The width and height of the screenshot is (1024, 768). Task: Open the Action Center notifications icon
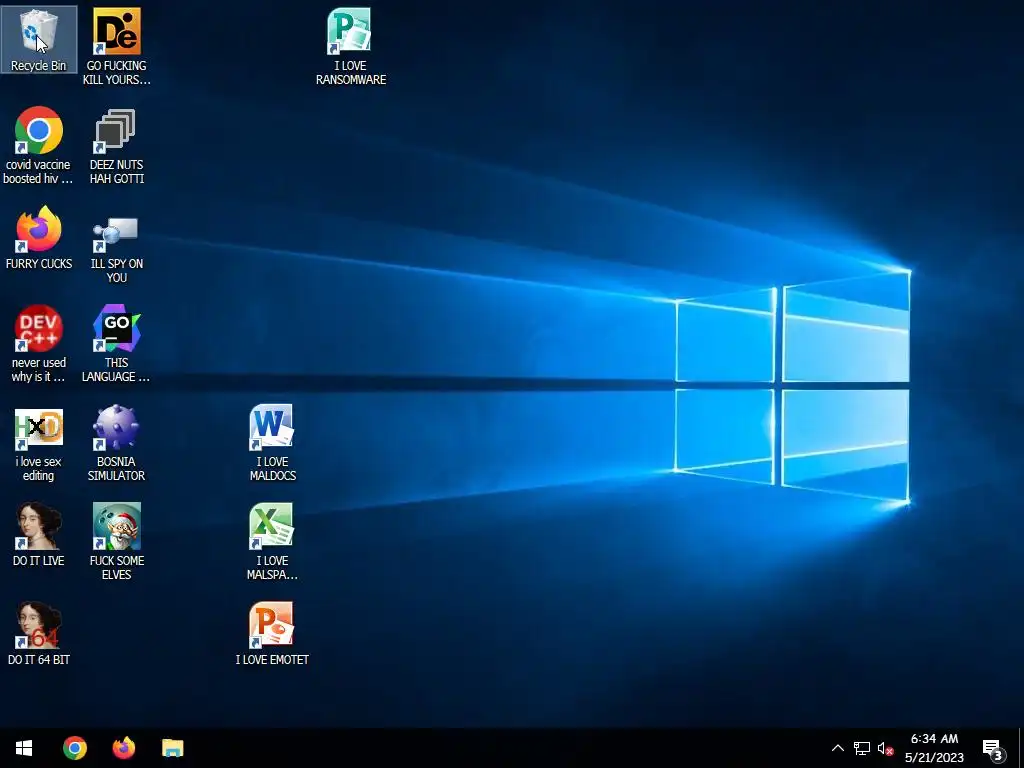click(993, 749)
